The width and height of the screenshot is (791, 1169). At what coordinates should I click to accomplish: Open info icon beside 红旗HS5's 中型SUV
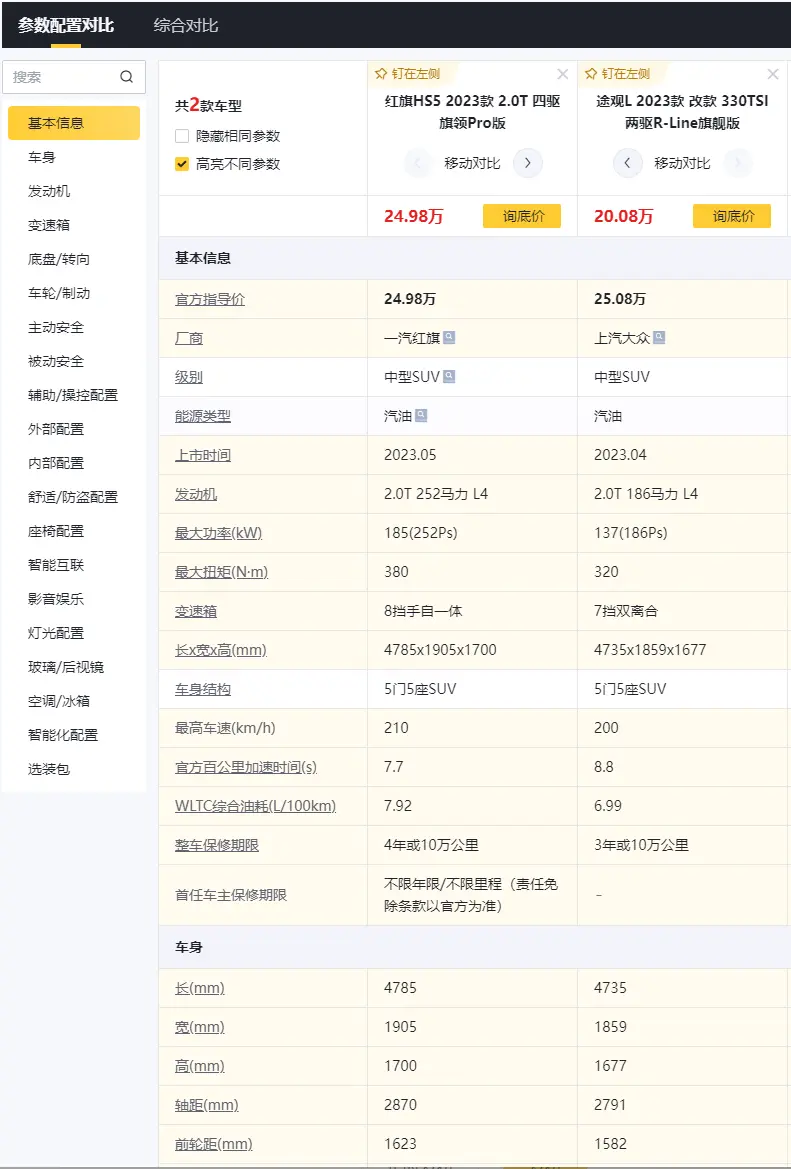click(x=449, y=376)
